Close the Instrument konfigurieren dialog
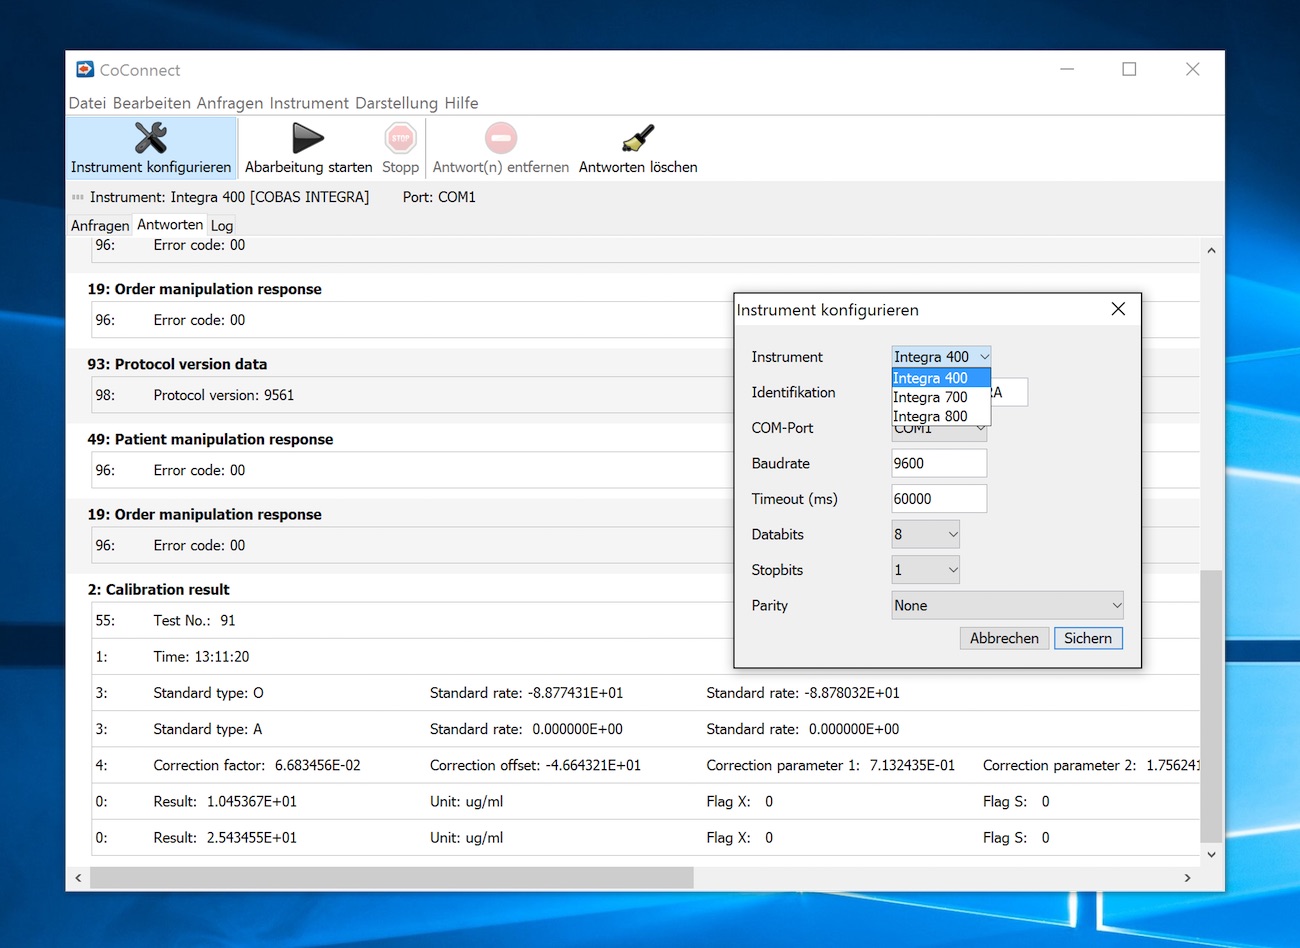This screenshot has height=948, width=1300. point(1118,309)
